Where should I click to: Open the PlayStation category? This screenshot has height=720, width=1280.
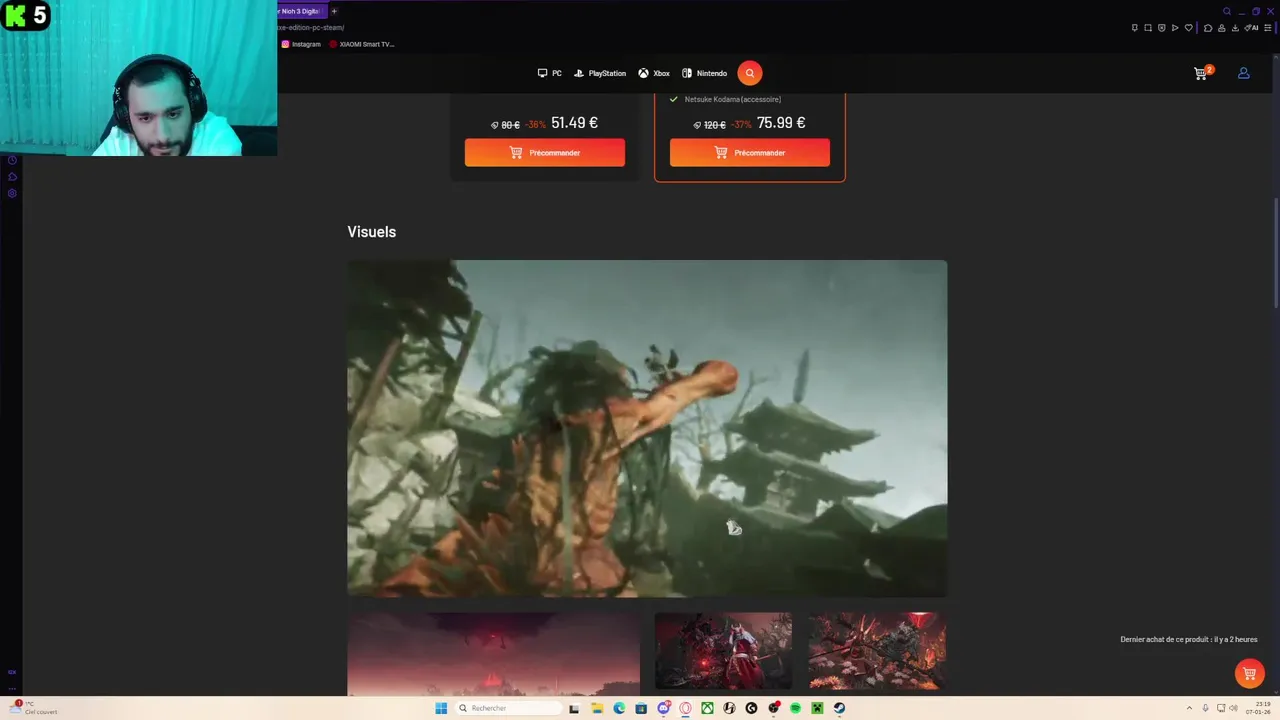[600, 73]
